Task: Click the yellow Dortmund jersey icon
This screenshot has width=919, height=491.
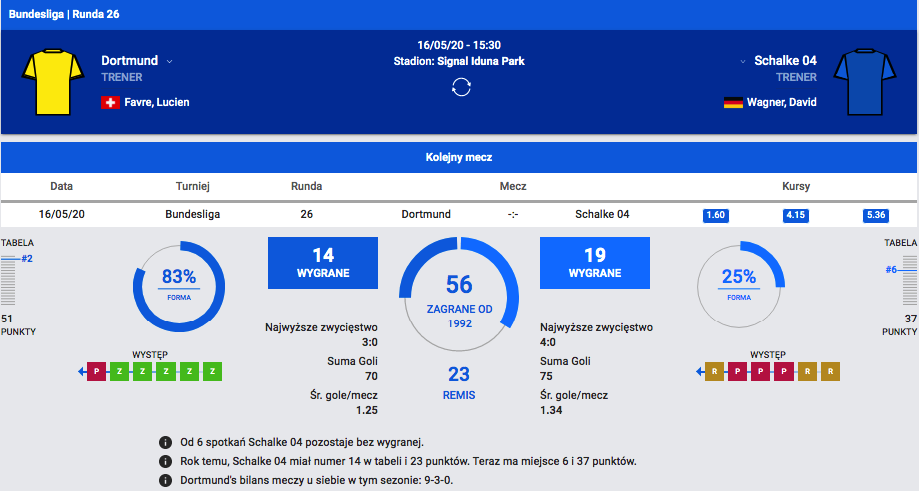Action: (53, 82)
